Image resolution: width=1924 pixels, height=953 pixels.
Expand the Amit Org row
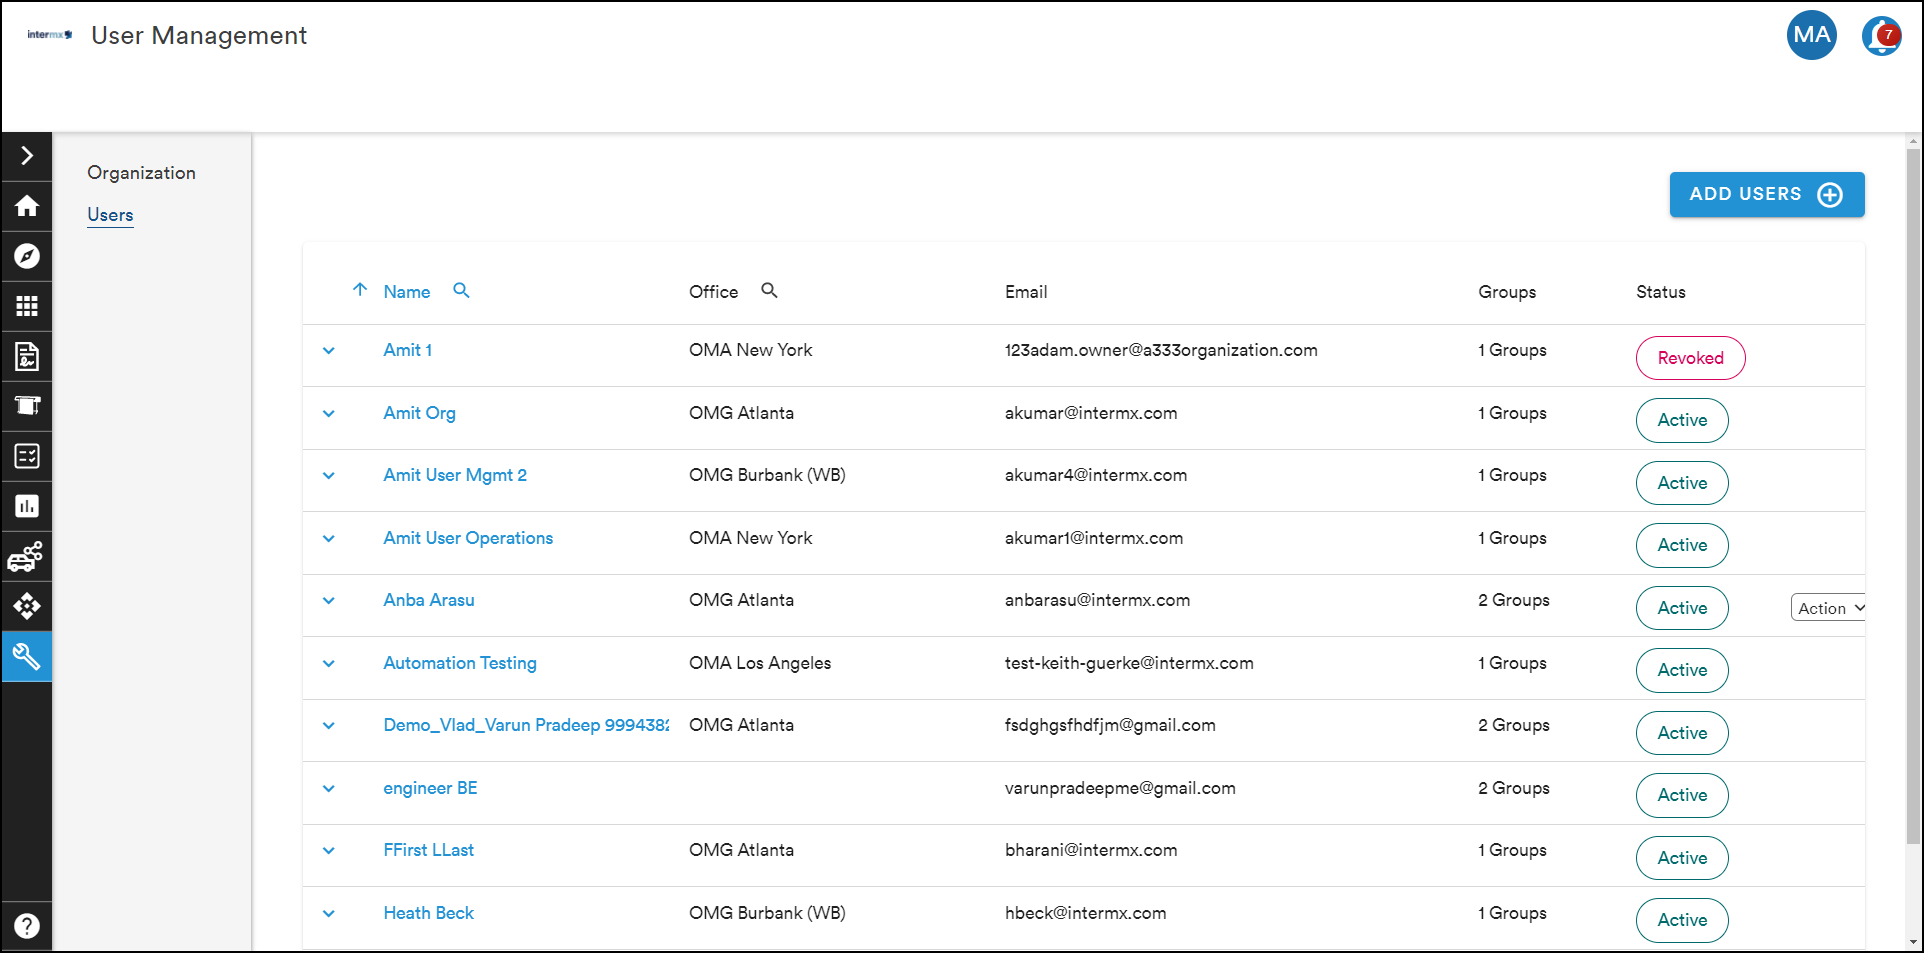pos(329,414)
